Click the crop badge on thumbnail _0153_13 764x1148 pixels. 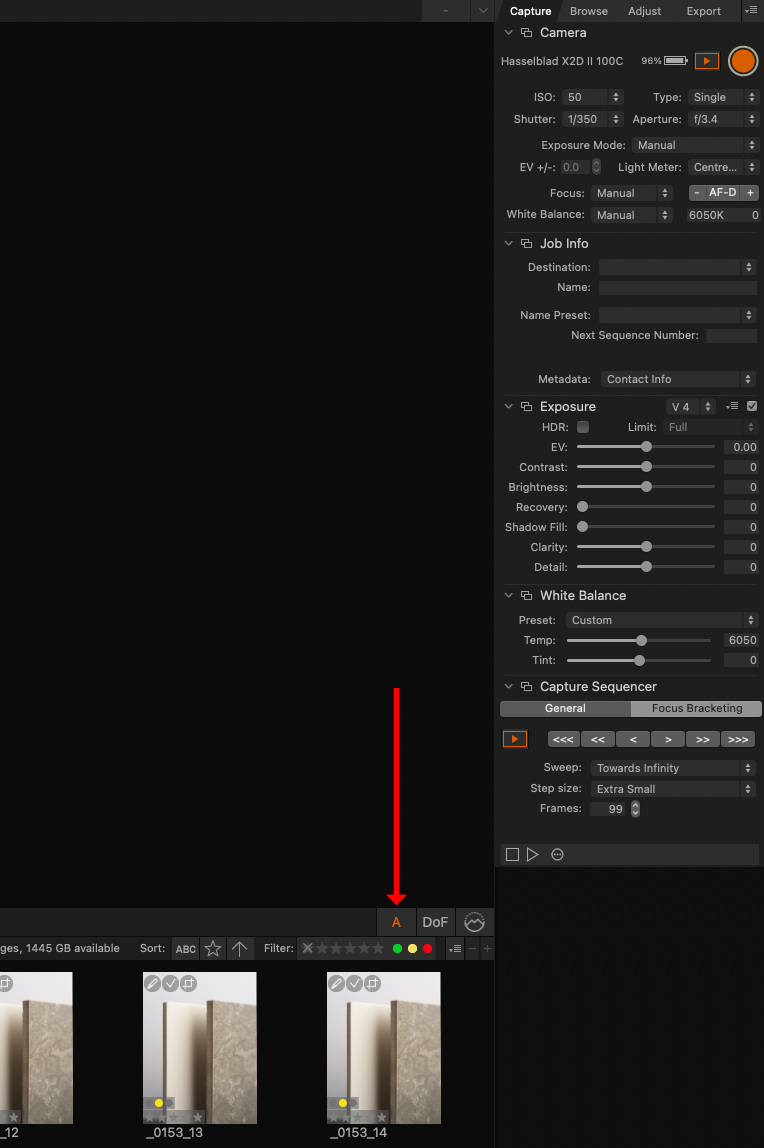coord(189,983)
